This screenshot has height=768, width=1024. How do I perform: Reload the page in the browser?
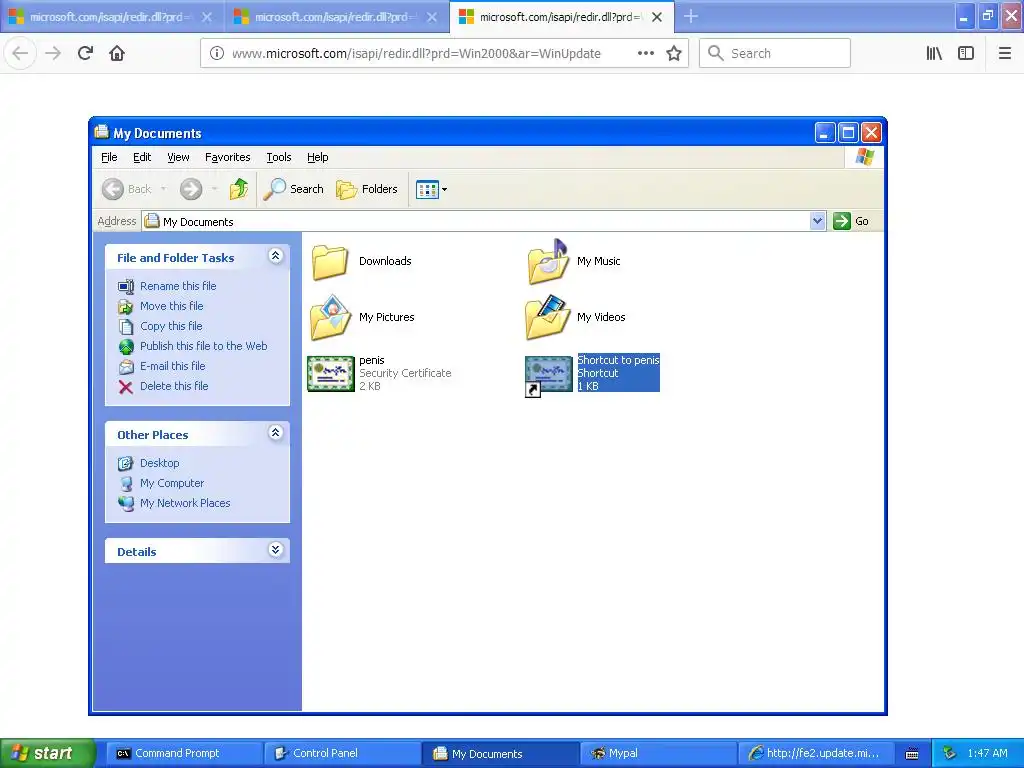(85, 54)
